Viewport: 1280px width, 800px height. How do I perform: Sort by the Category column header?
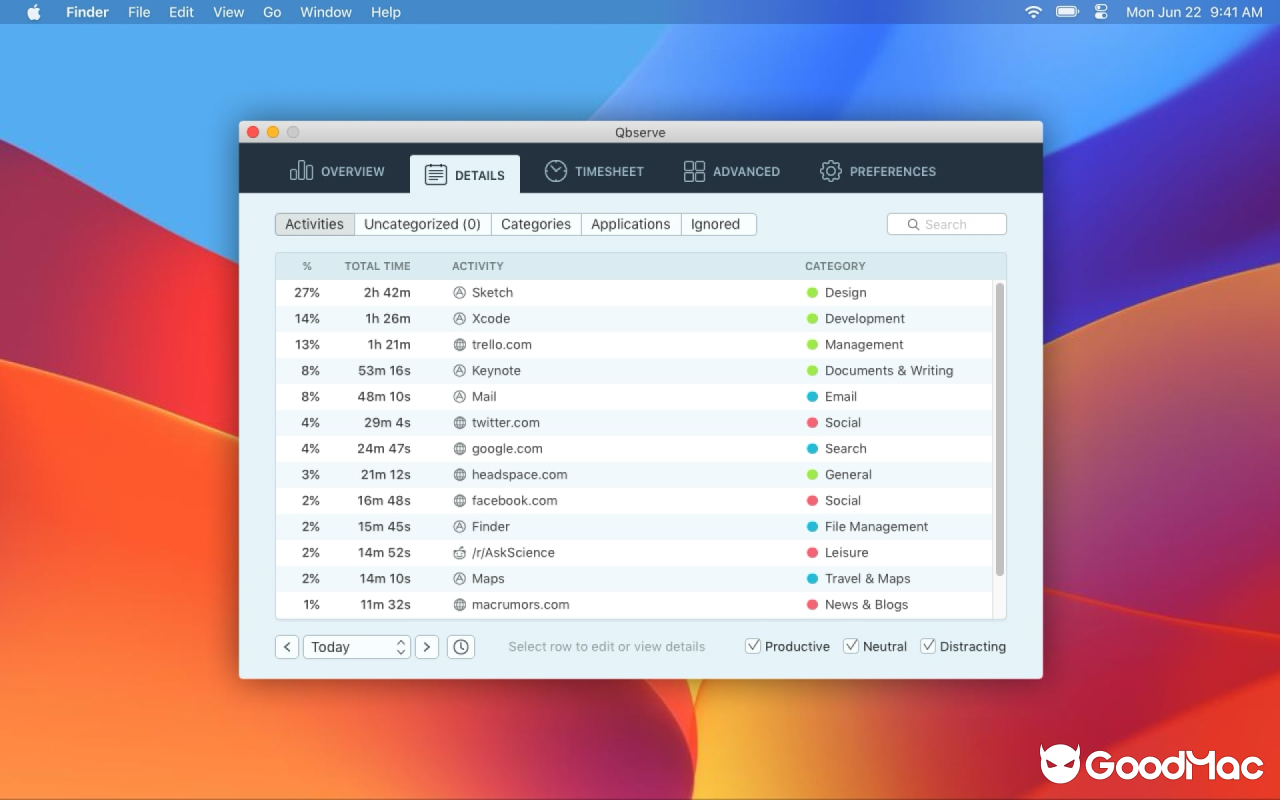[835, 266]
